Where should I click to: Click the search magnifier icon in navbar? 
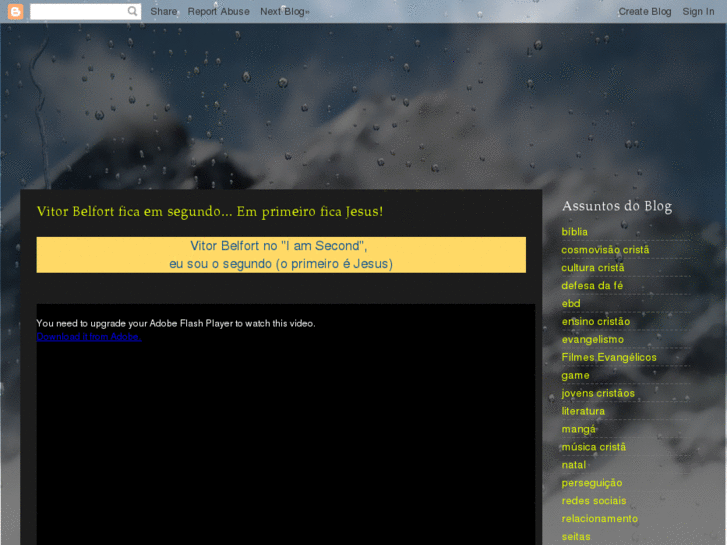(133, 11)
